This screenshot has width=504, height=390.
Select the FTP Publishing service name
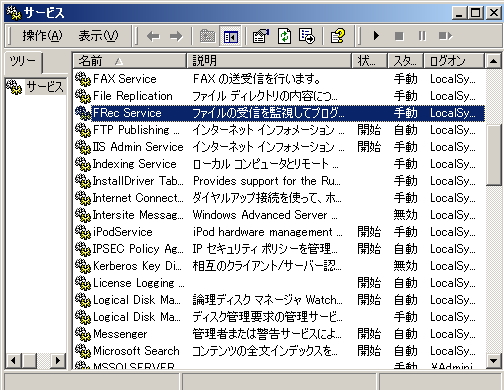click(x=136, y=130)
